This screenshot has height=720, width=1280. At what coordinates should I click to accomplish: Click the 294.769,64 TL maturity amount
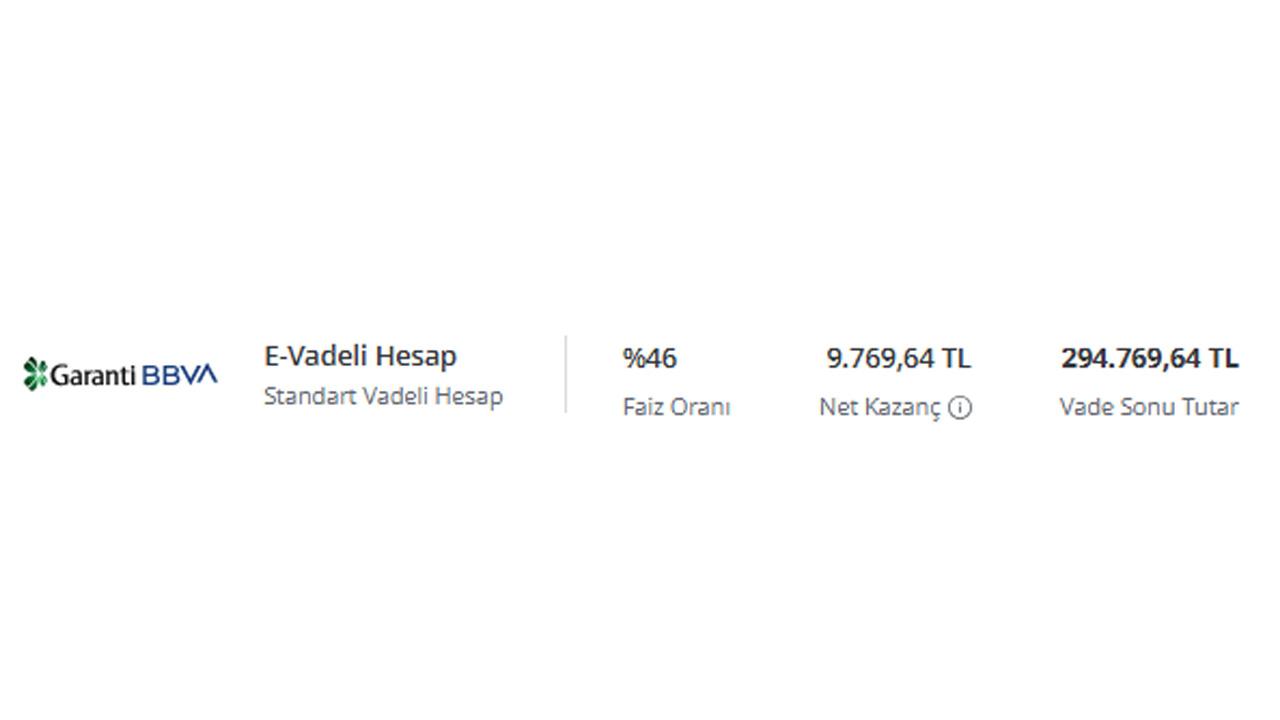coord(1150,358)
